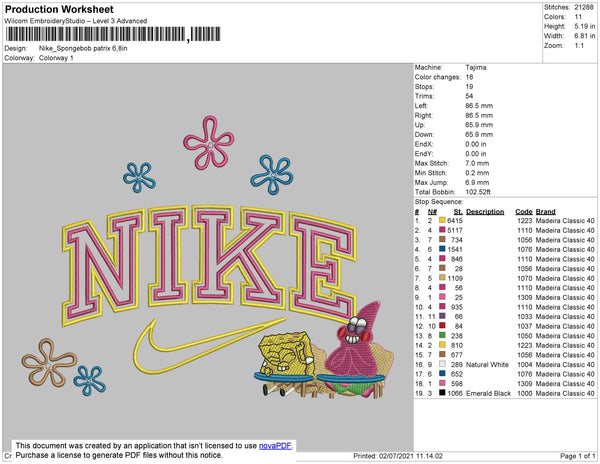Click stitch count 6415 in stop 1
This screenshot has width=600, height=464.
pos(455,221)
